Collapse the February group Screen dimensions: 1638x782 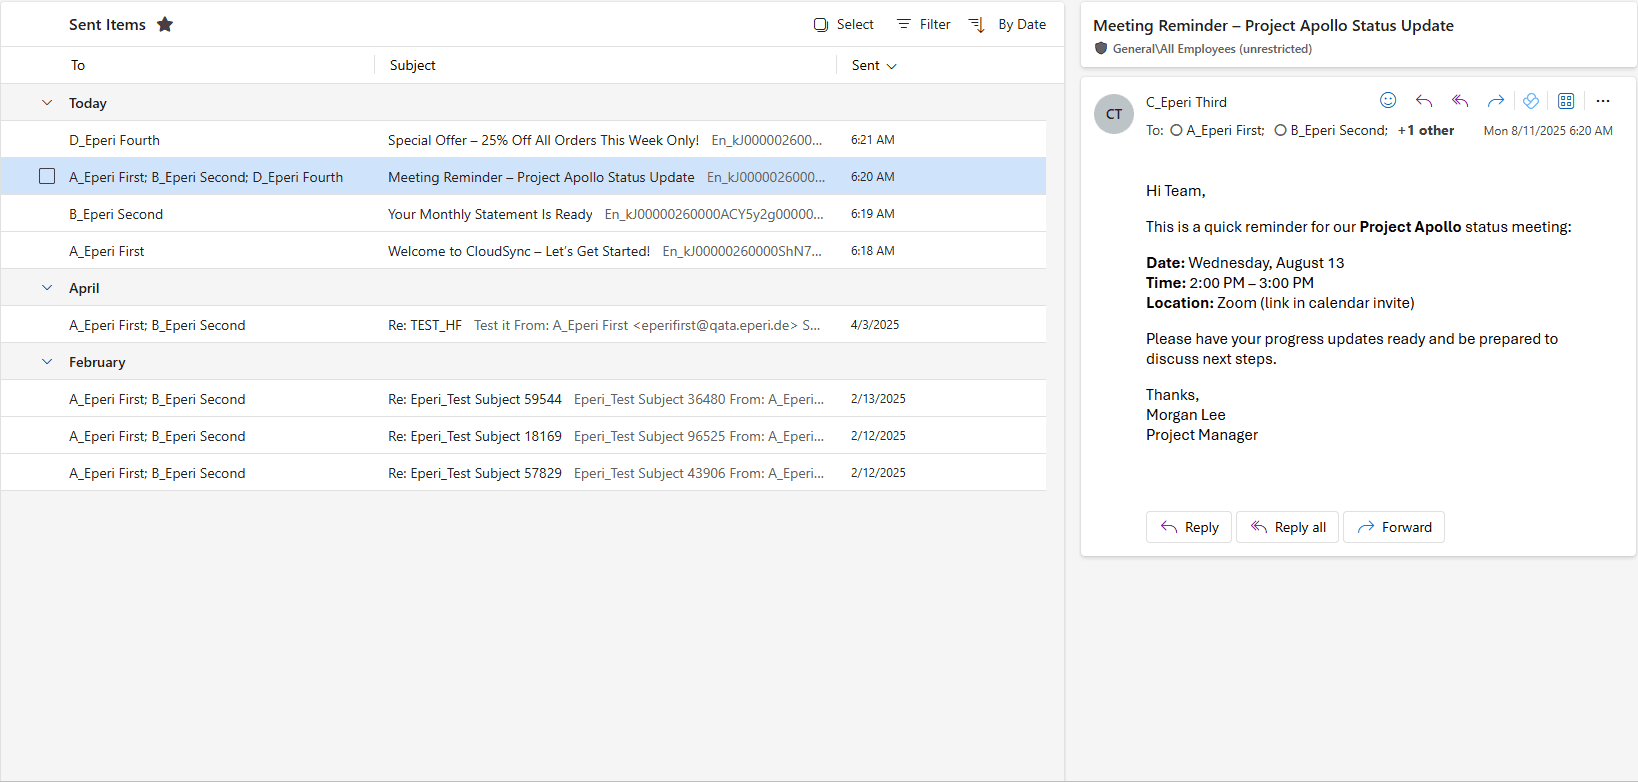click(x=47, y=362)
